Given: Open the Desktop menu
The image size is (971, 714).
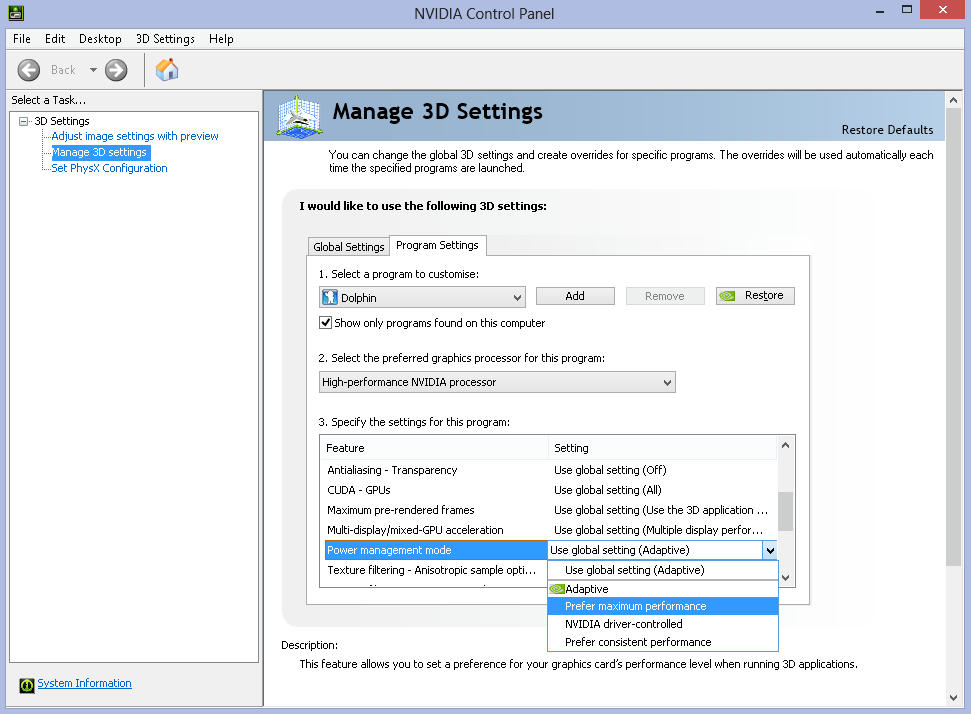Looking at the screenshot, I should point(100,38).
